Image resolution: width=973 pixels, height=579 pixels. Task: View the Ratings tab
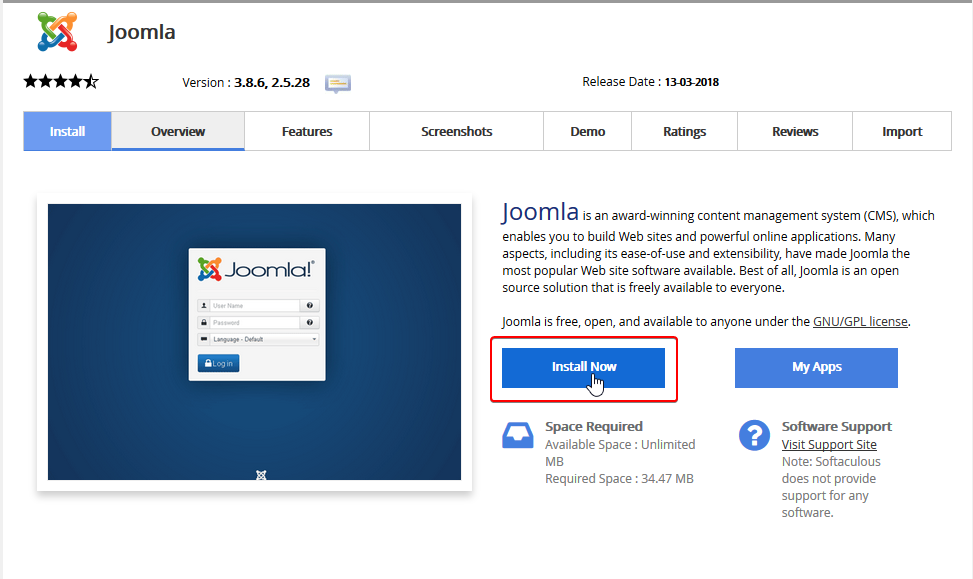pos(684,131)
